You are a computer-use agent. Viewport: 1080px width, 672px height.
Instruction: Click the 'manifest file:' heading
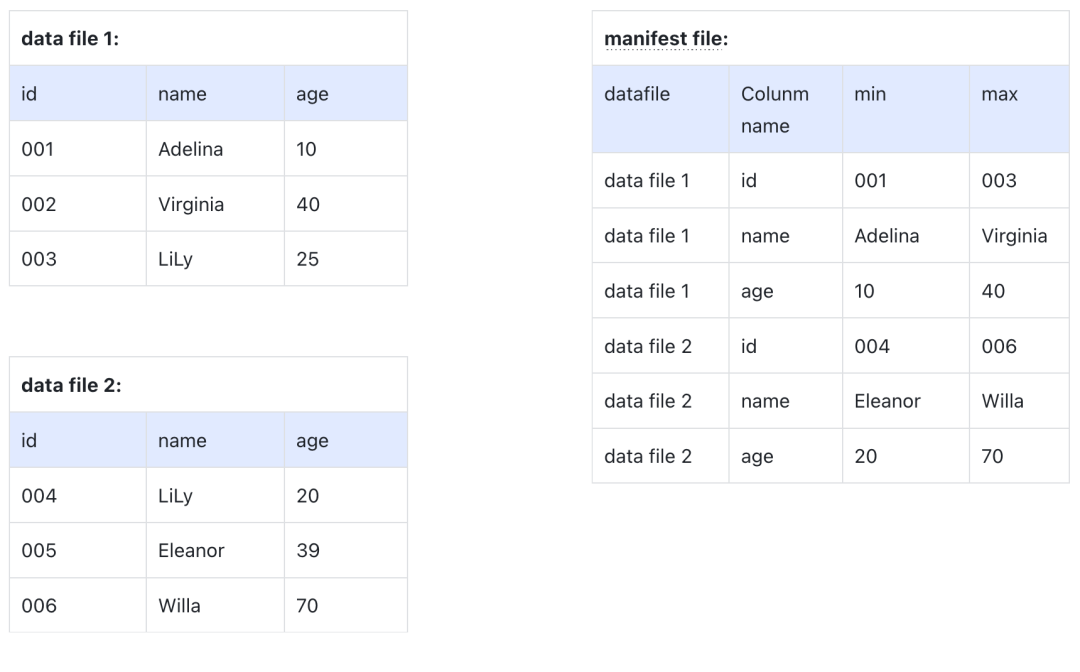point(666,39)
